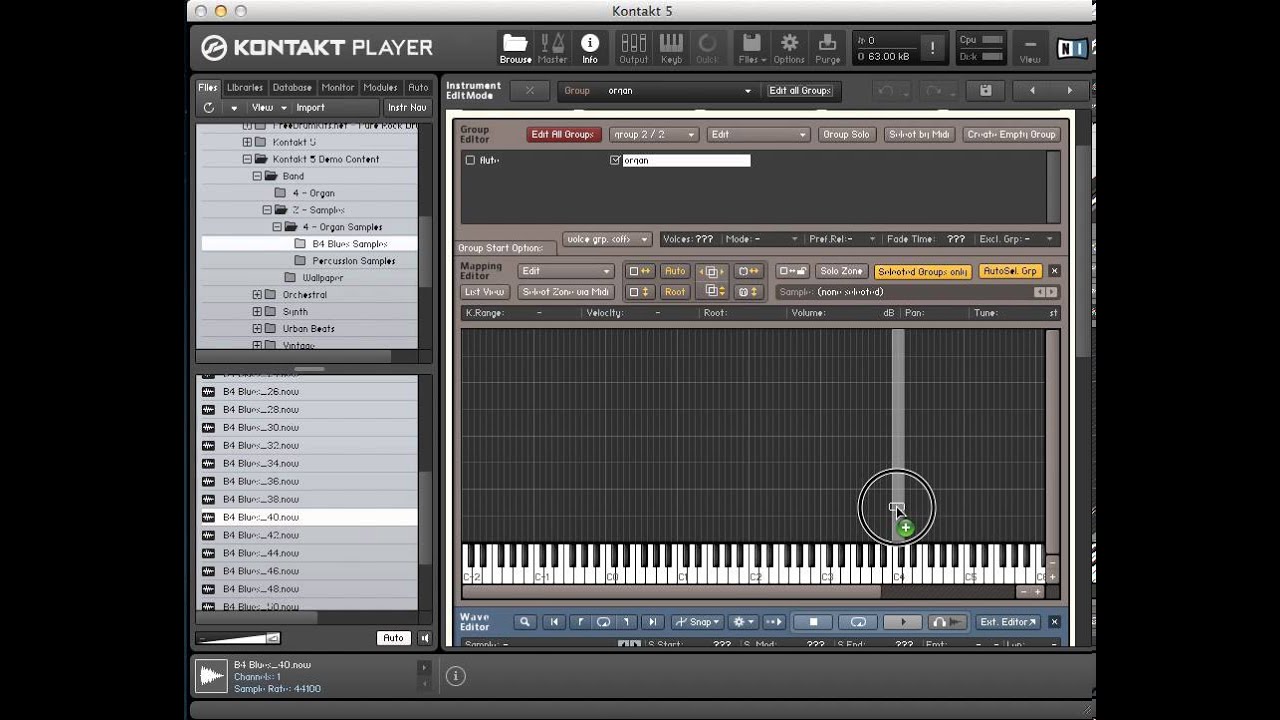Toggle Selected Groups only
Viewport: 1280px width, 720px height.
click(x=923, y=271)
